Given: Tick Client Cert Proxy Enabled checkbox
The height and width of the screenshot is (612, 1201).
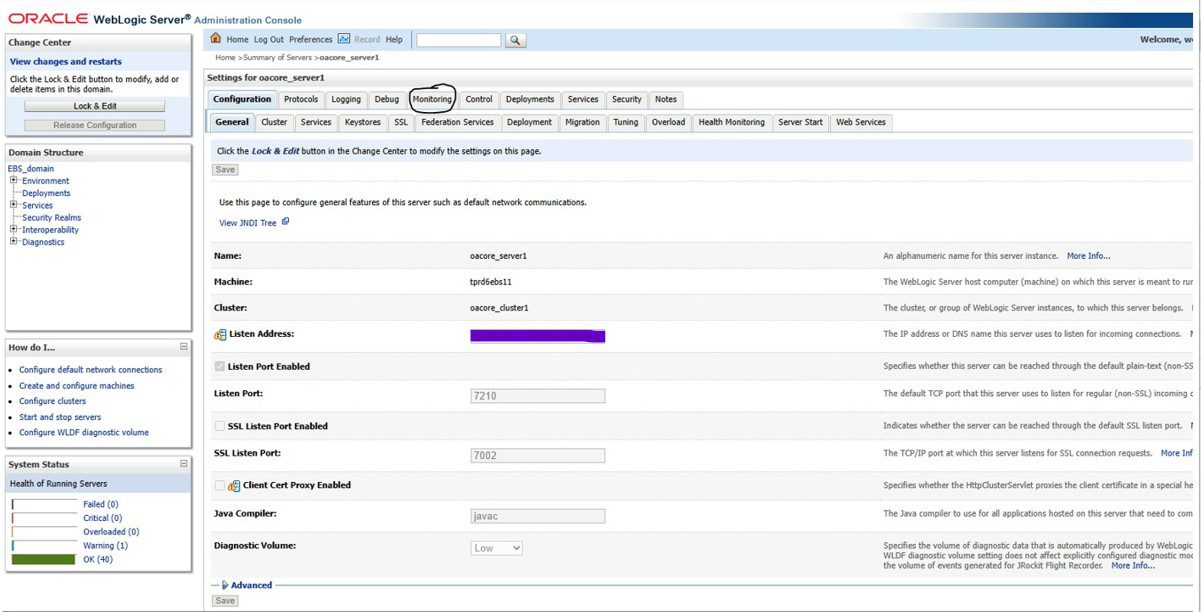Looking at the screenshot, I should click(220, 485).
